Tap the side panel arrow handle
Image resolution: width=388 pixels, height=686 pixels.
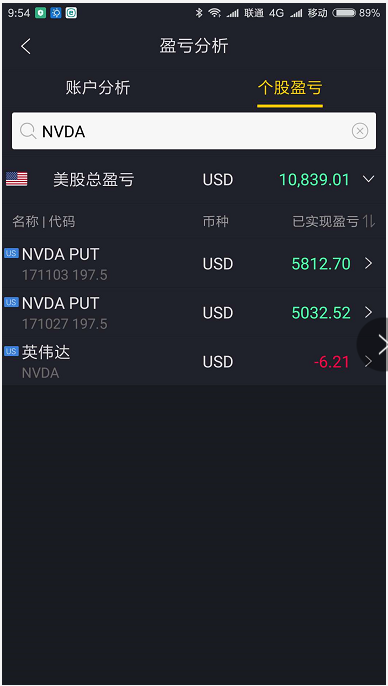pyautogui.click(x=374, y=344)
